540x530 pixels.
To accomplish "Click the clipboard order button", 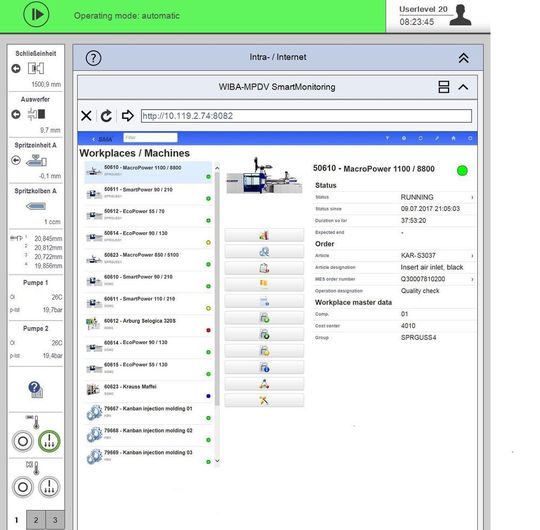I will [264, 268].
